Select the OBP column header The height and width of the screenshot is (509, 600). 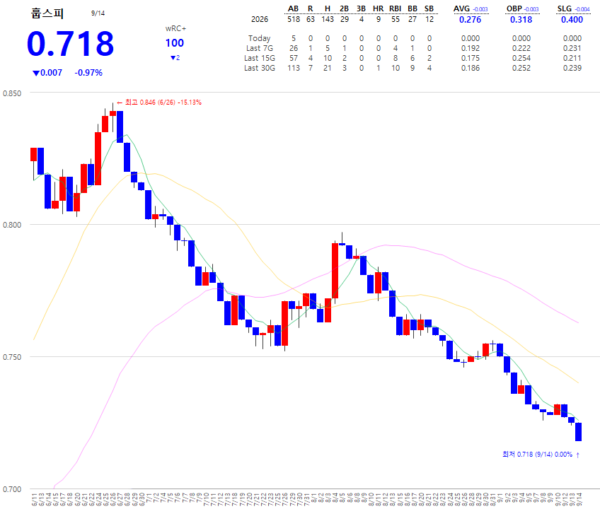(514, 9)
